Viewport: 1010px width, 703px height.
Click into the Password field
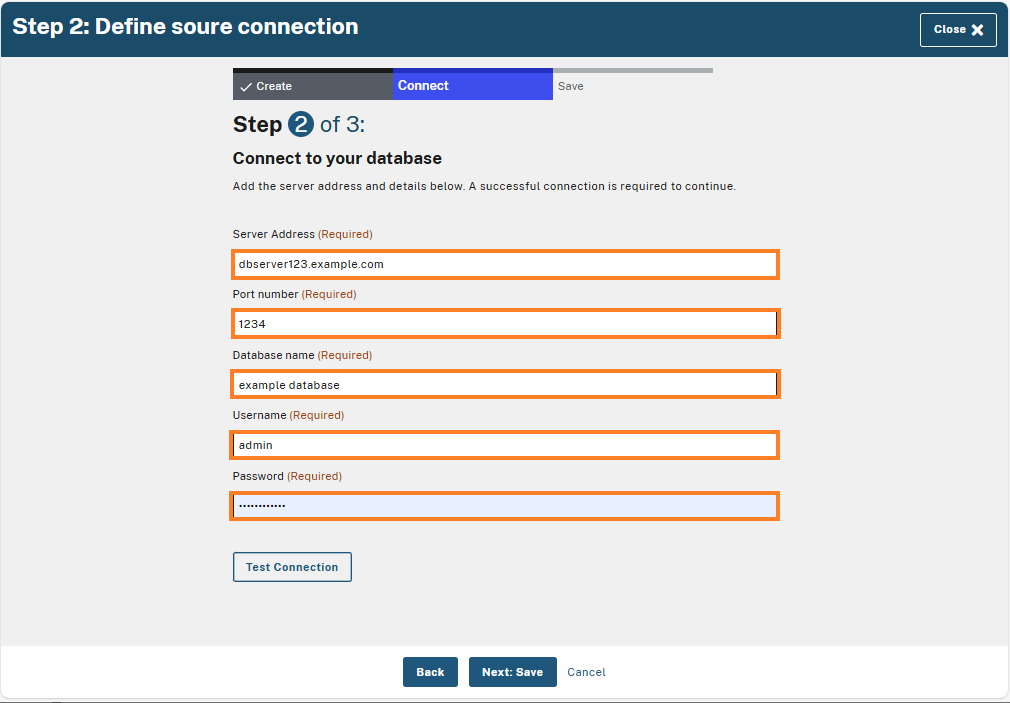(505, 505)
